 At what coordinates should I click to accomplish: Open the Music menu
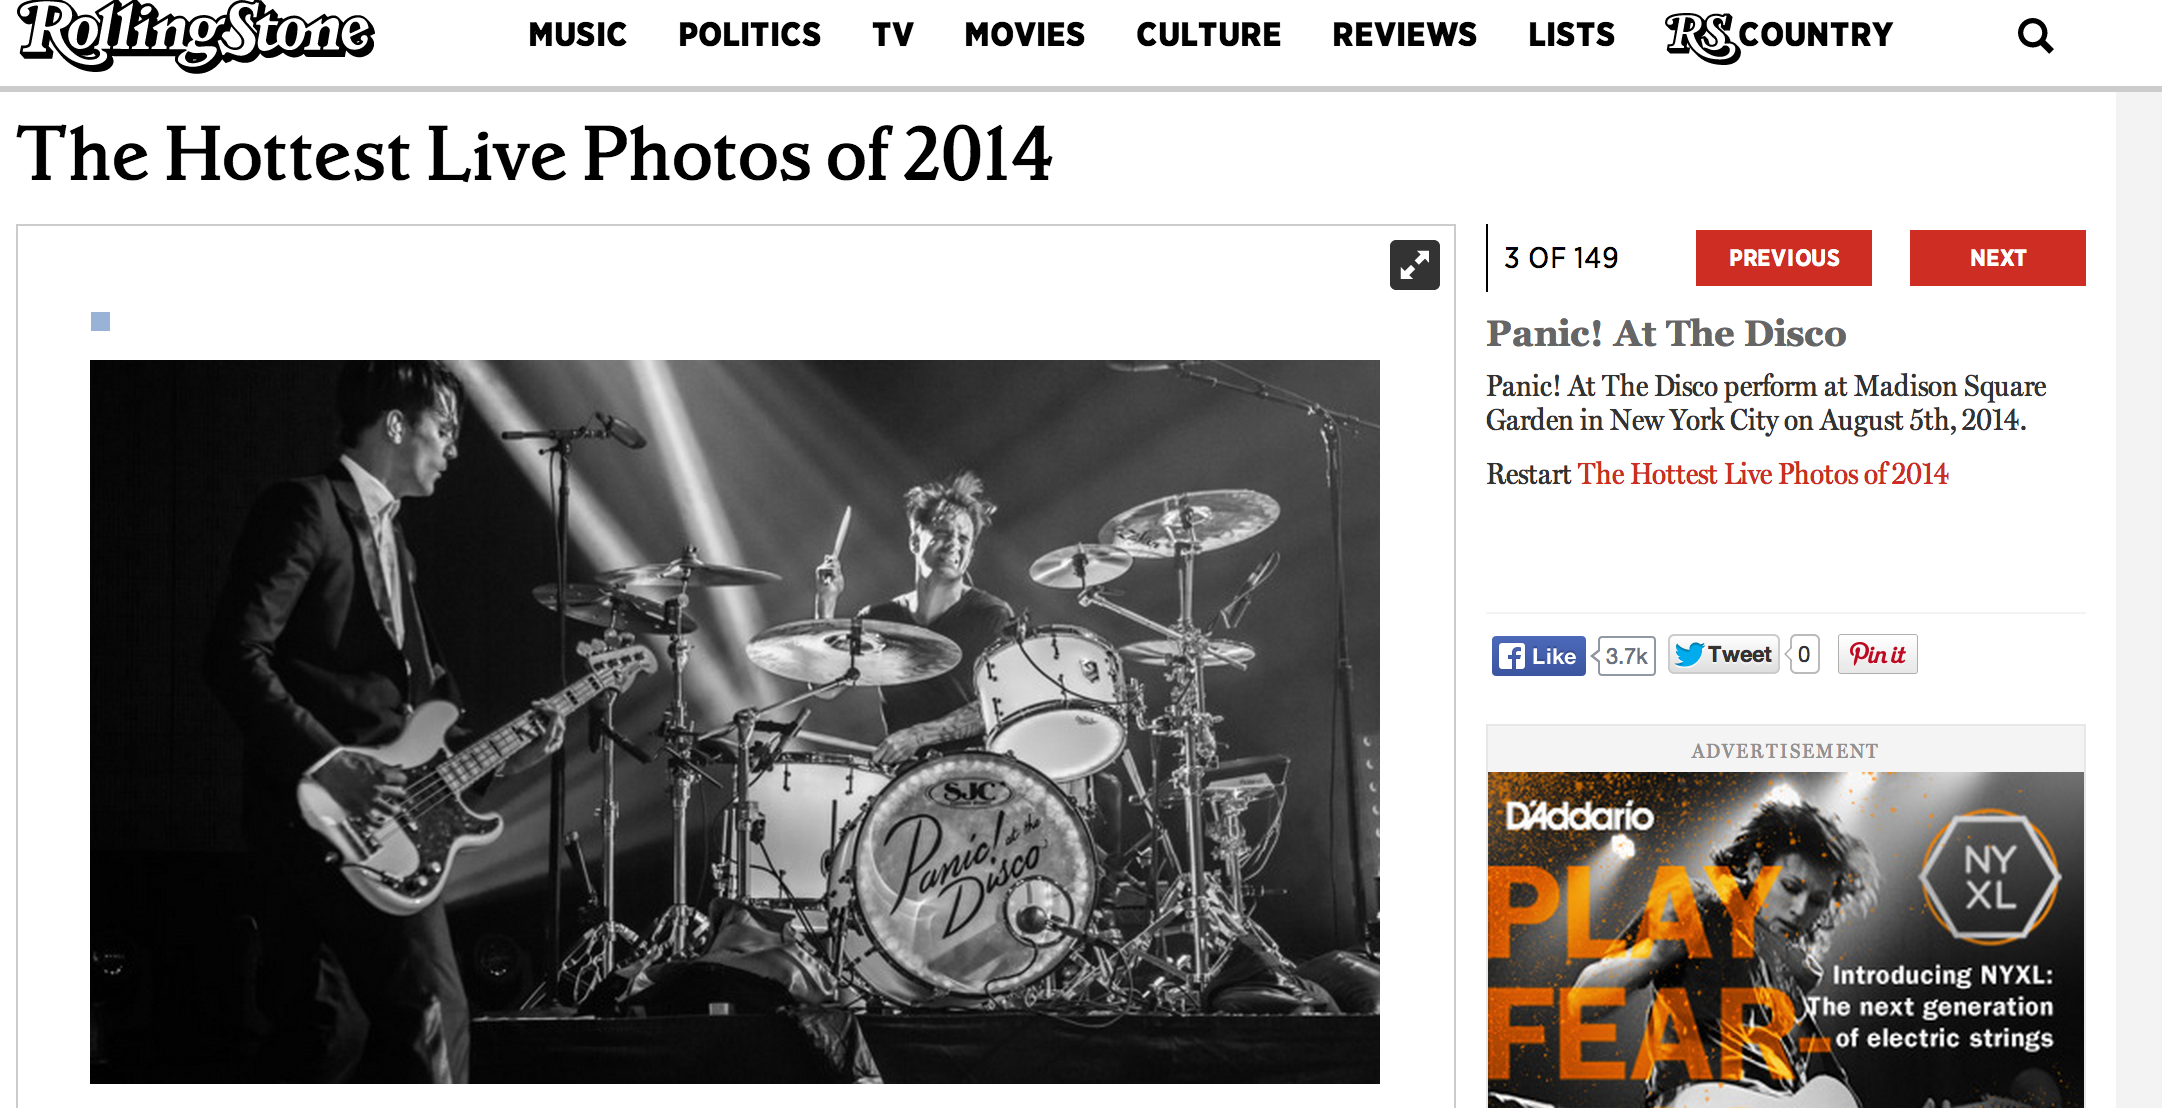tap(577, 35)
